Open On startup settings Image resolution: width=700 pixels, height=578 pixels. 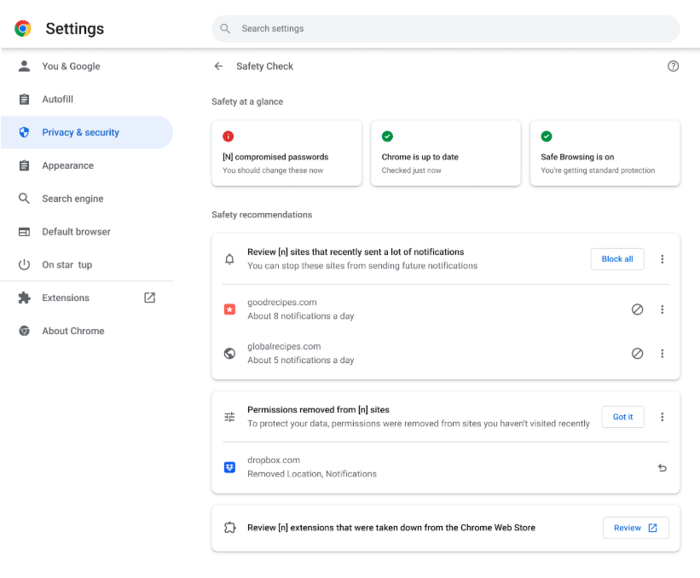[x=87, y=265]
